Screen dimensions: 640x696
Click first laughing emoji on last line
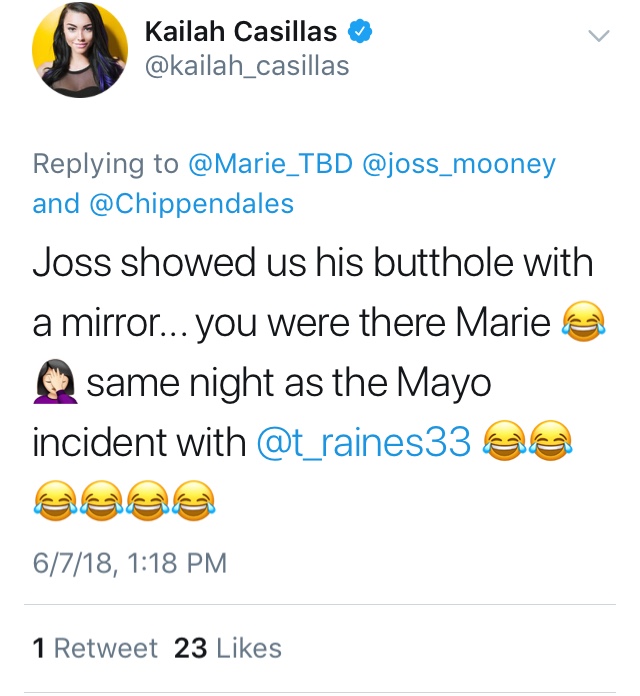pos(55,500)
